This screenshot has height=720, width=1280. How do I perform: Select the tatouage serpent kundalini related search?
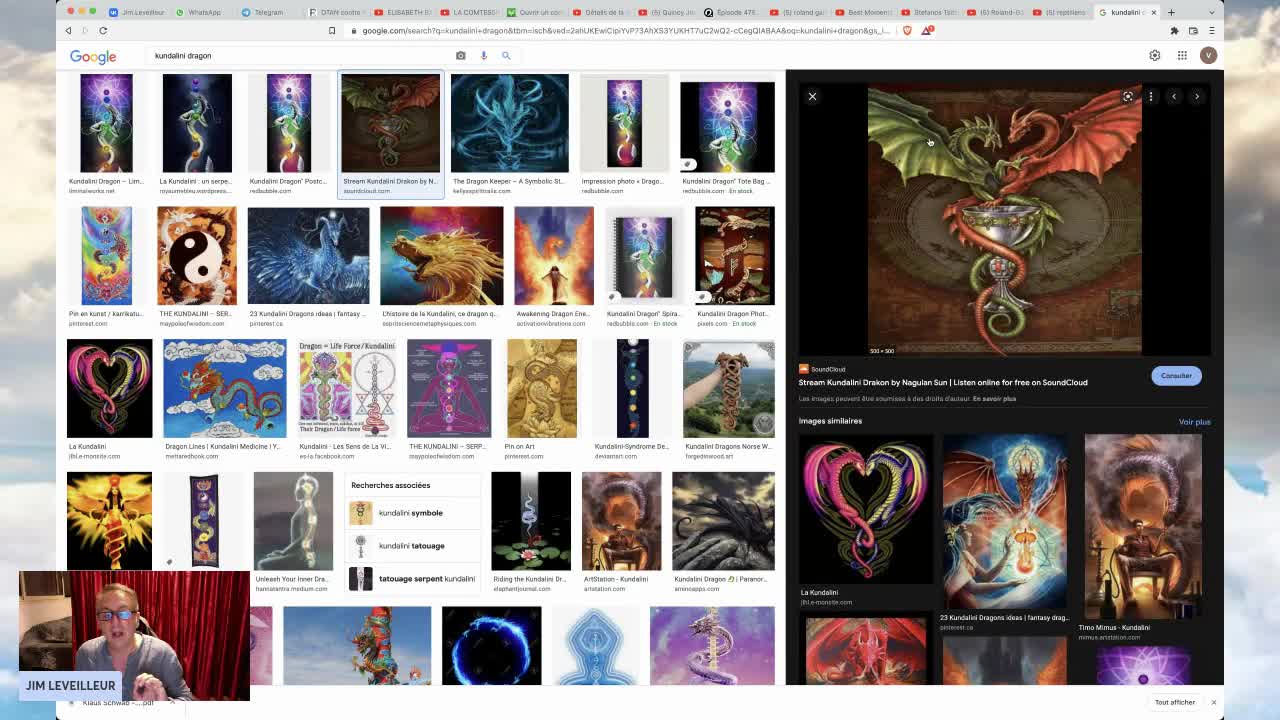pos(412,579)
